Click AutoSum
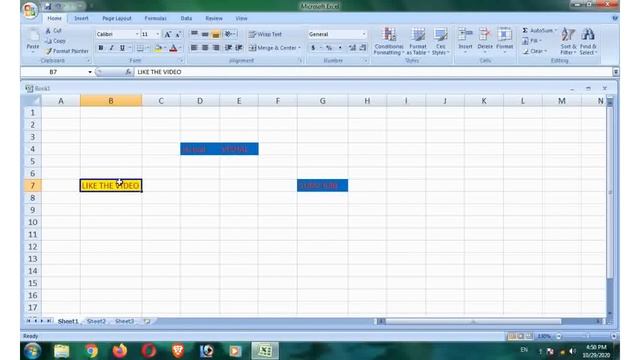The height and width of the screenshot is (360, 640). (539, 31)
